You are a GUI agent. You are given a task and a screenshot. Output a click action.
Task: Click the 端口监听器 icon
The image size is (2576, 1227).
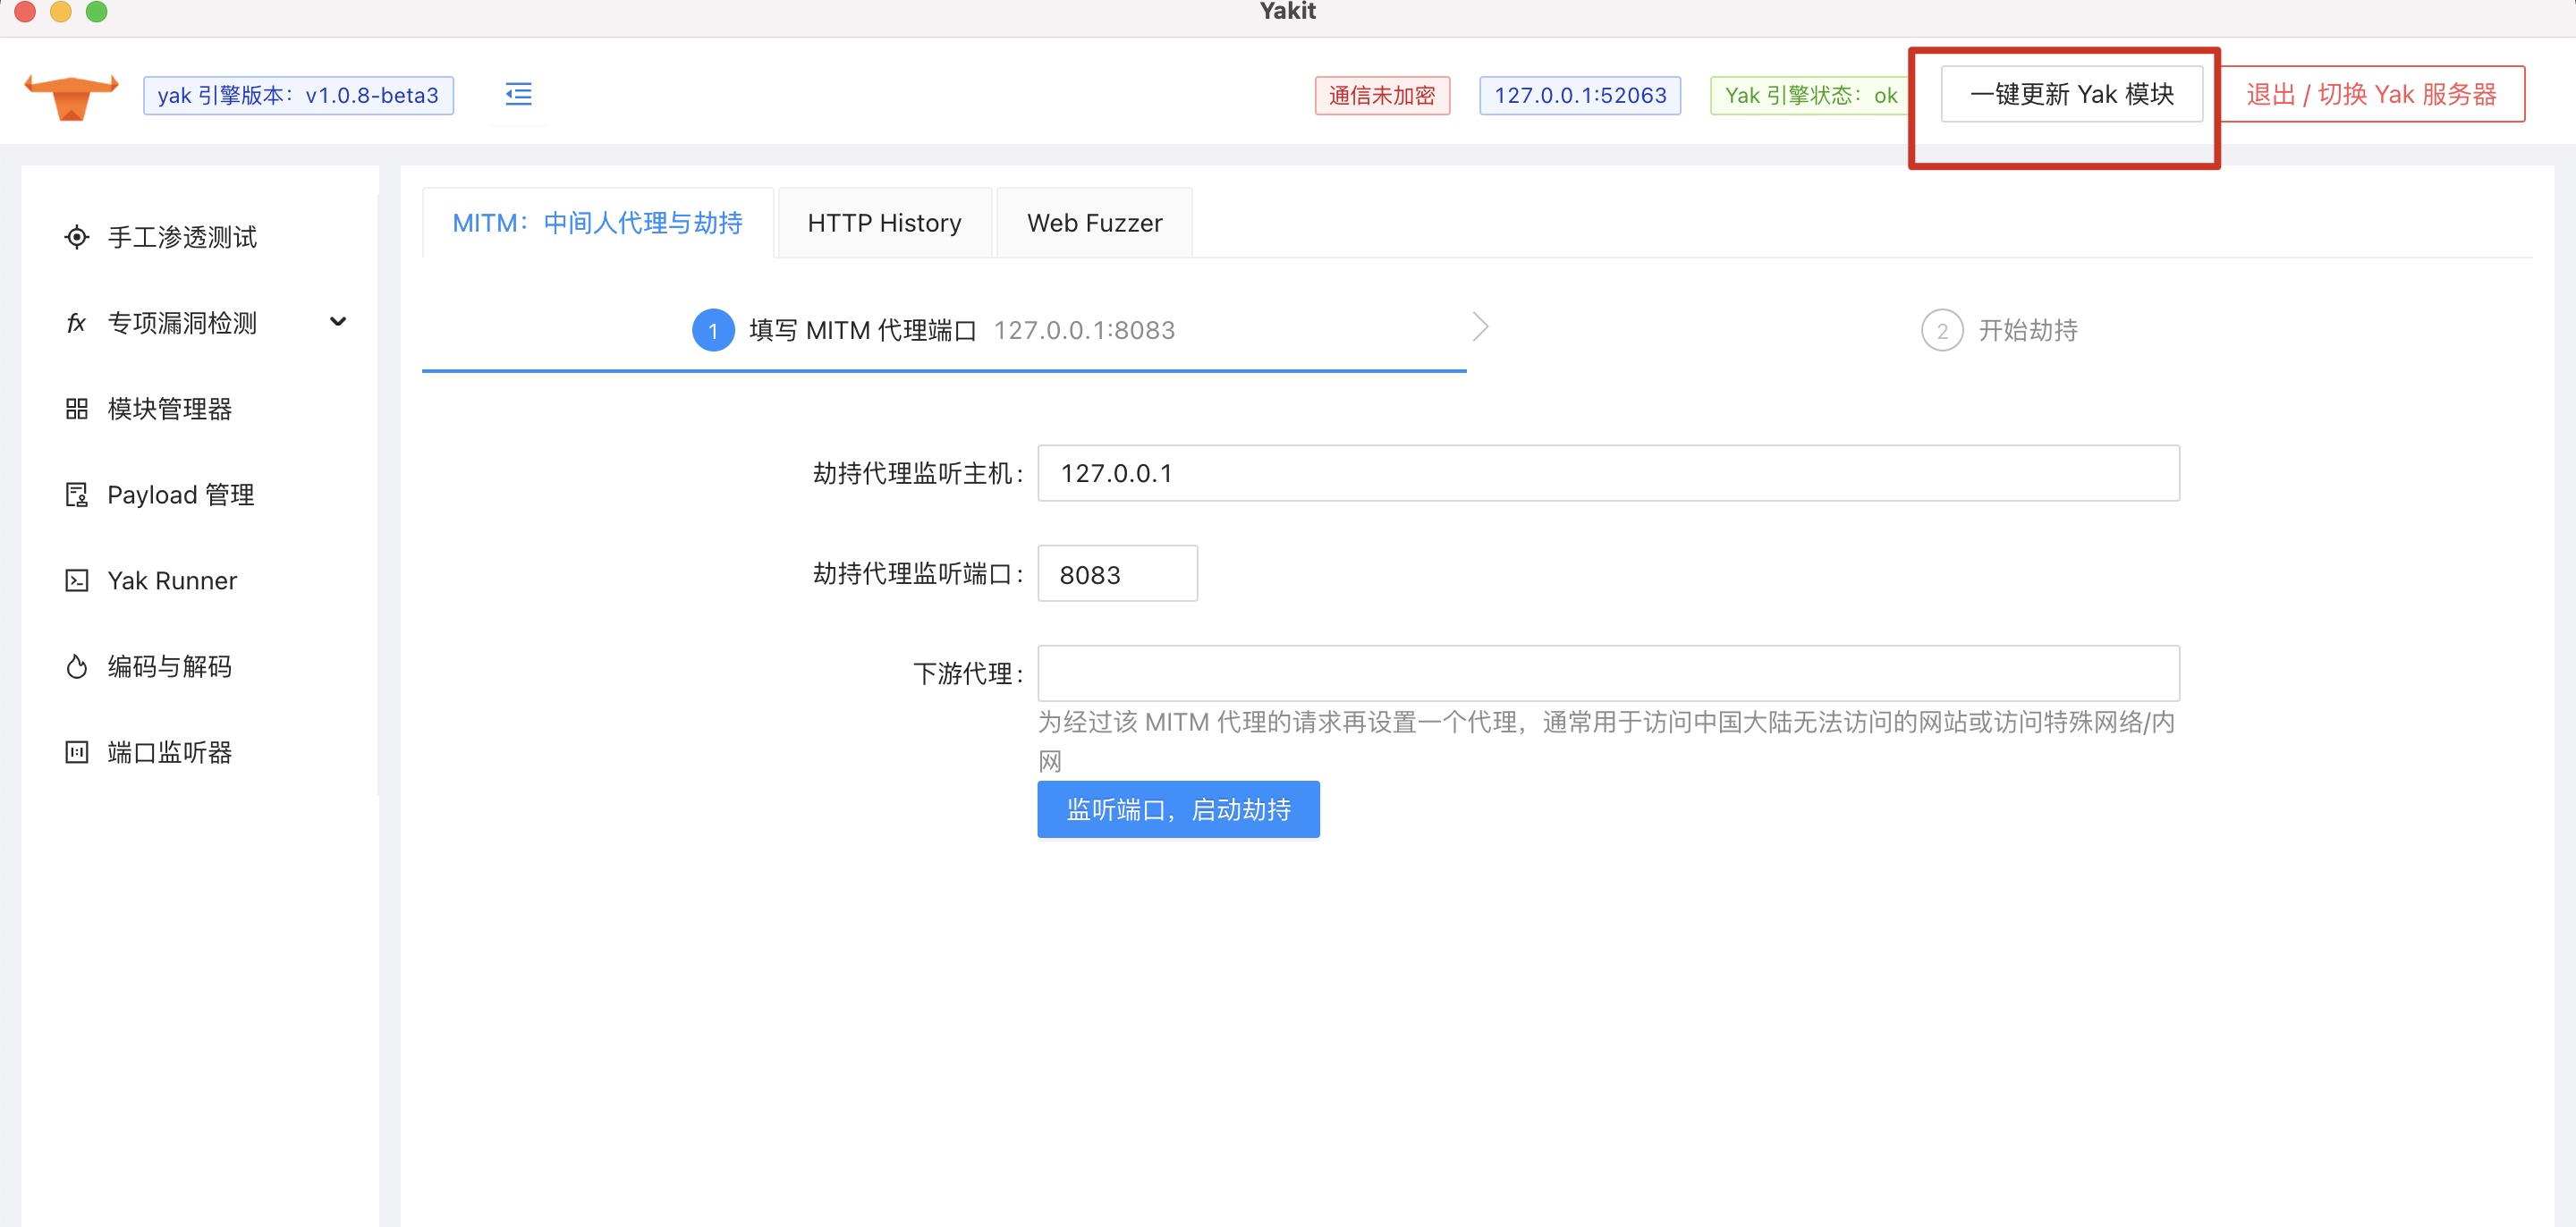coord(76,752)
